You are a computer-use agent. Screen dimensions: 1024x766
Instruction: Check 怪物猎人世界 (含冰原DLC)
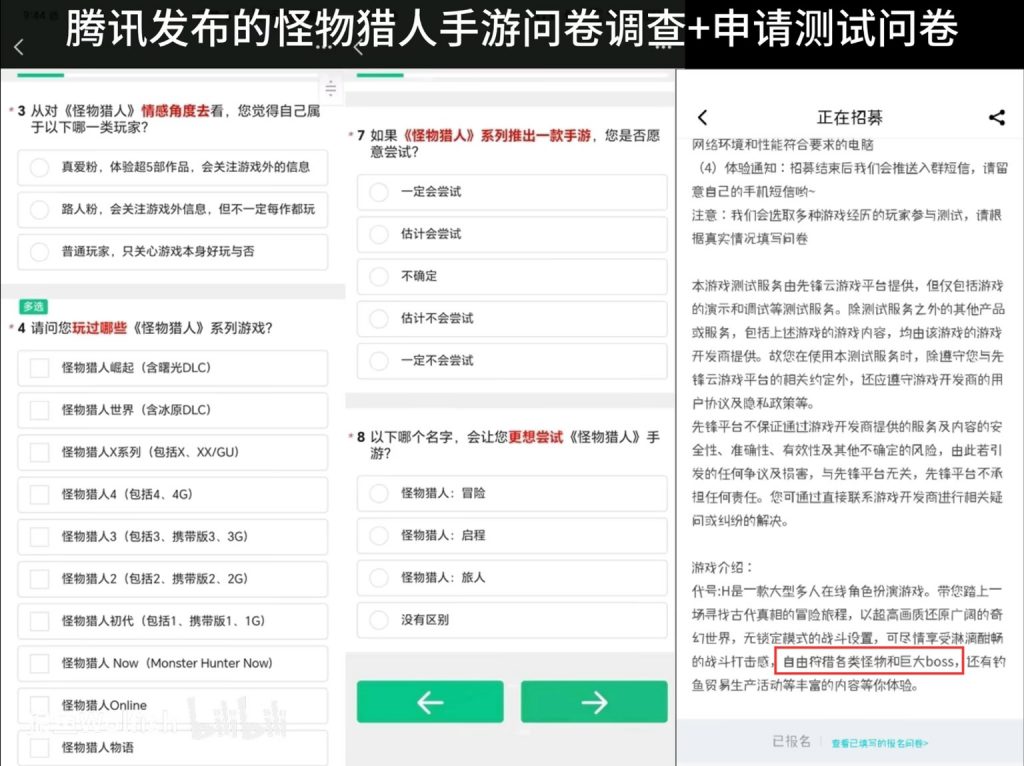pos(172,410)
